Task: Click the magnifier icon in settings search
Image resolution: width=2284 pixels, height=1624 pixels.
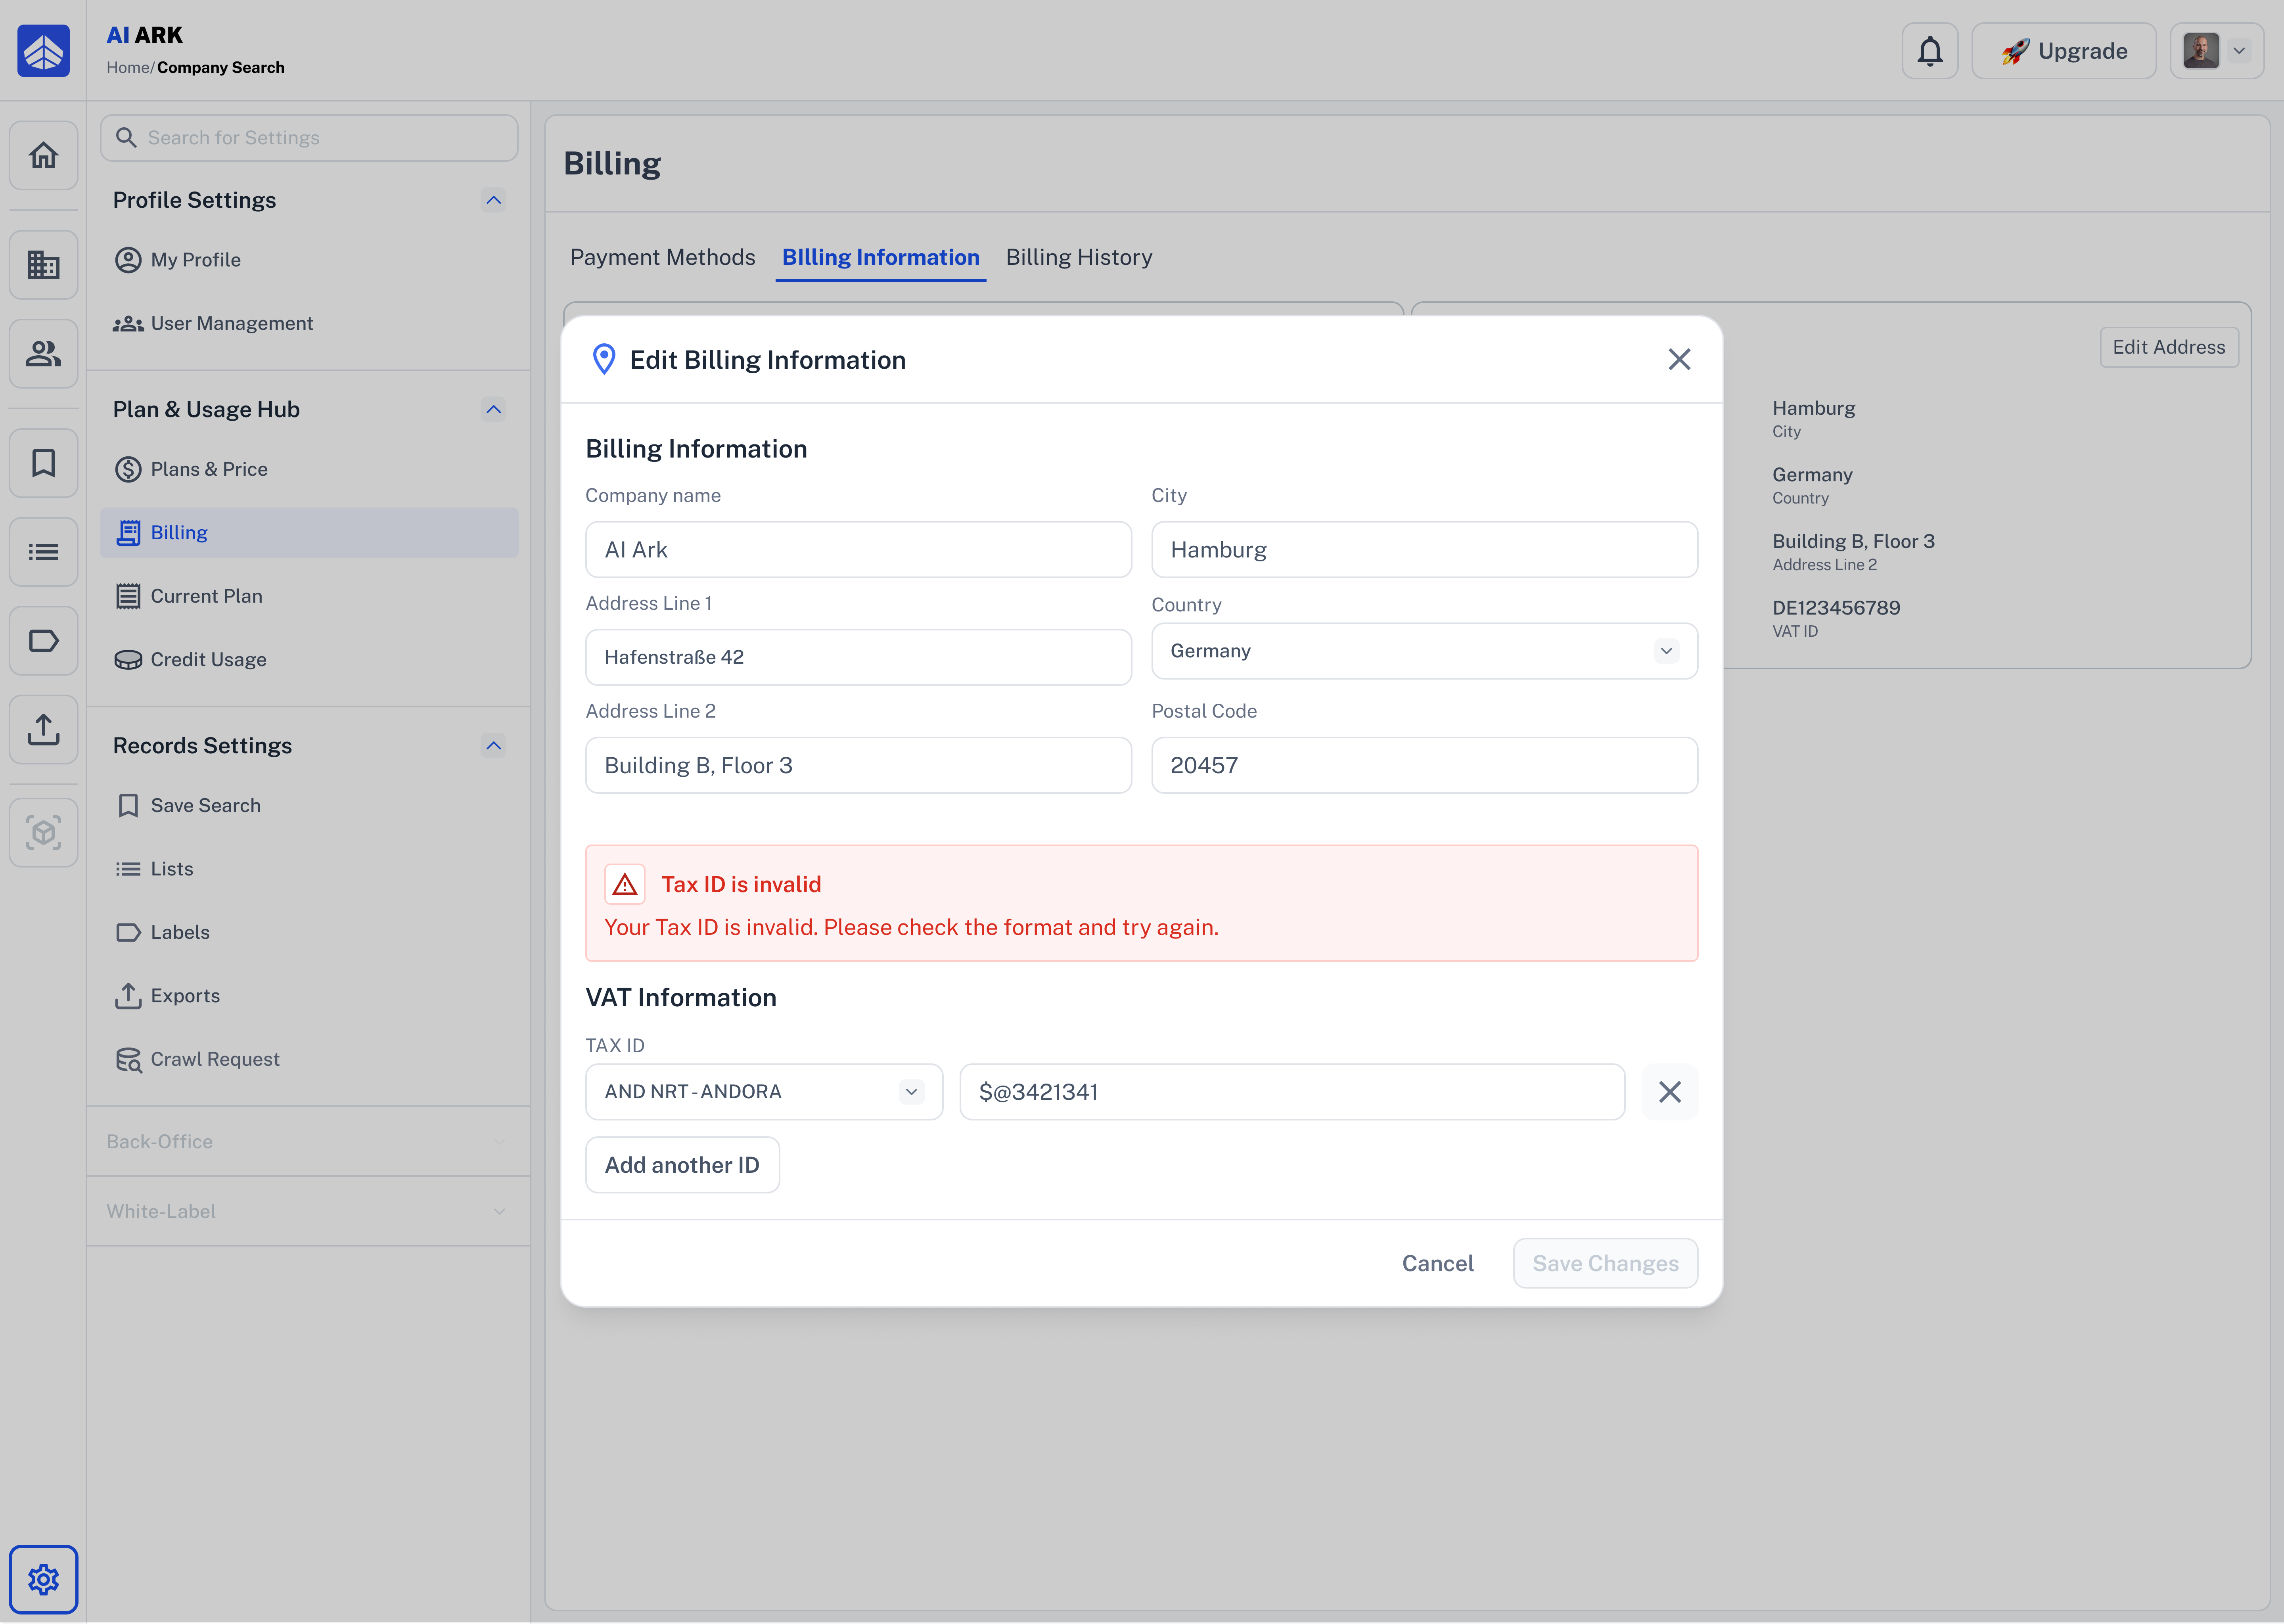Action: coord(126,138)
